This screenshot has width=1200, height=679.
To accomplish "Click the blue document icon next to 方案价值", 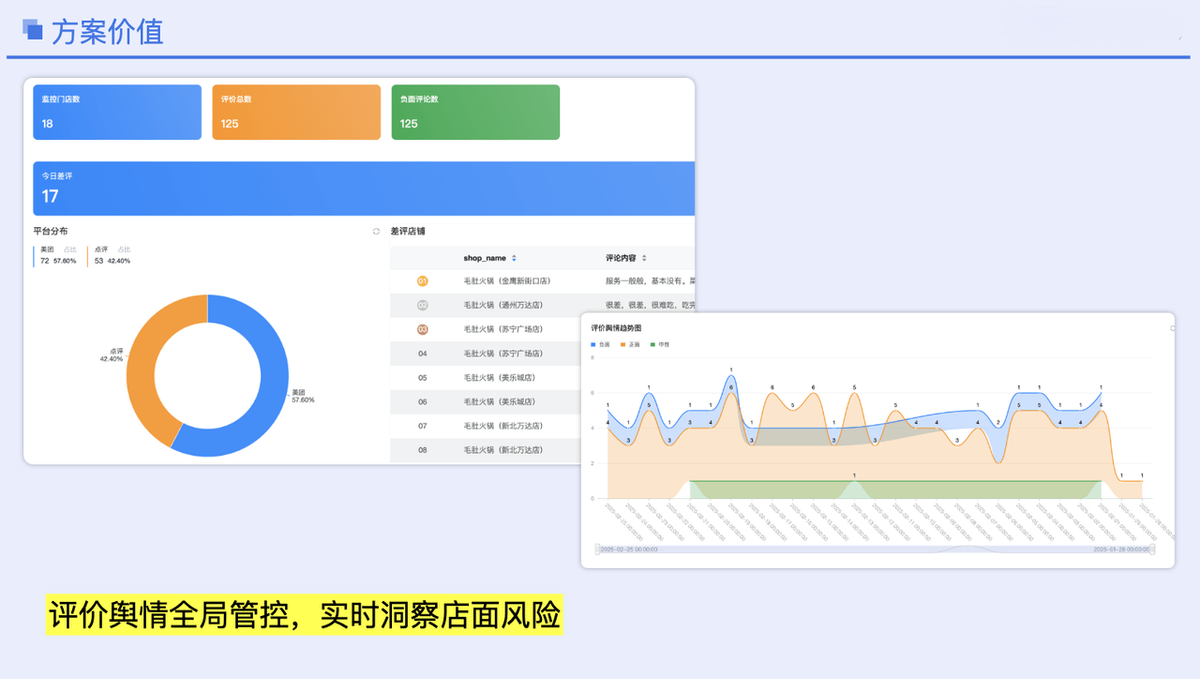I will (33, 31).
